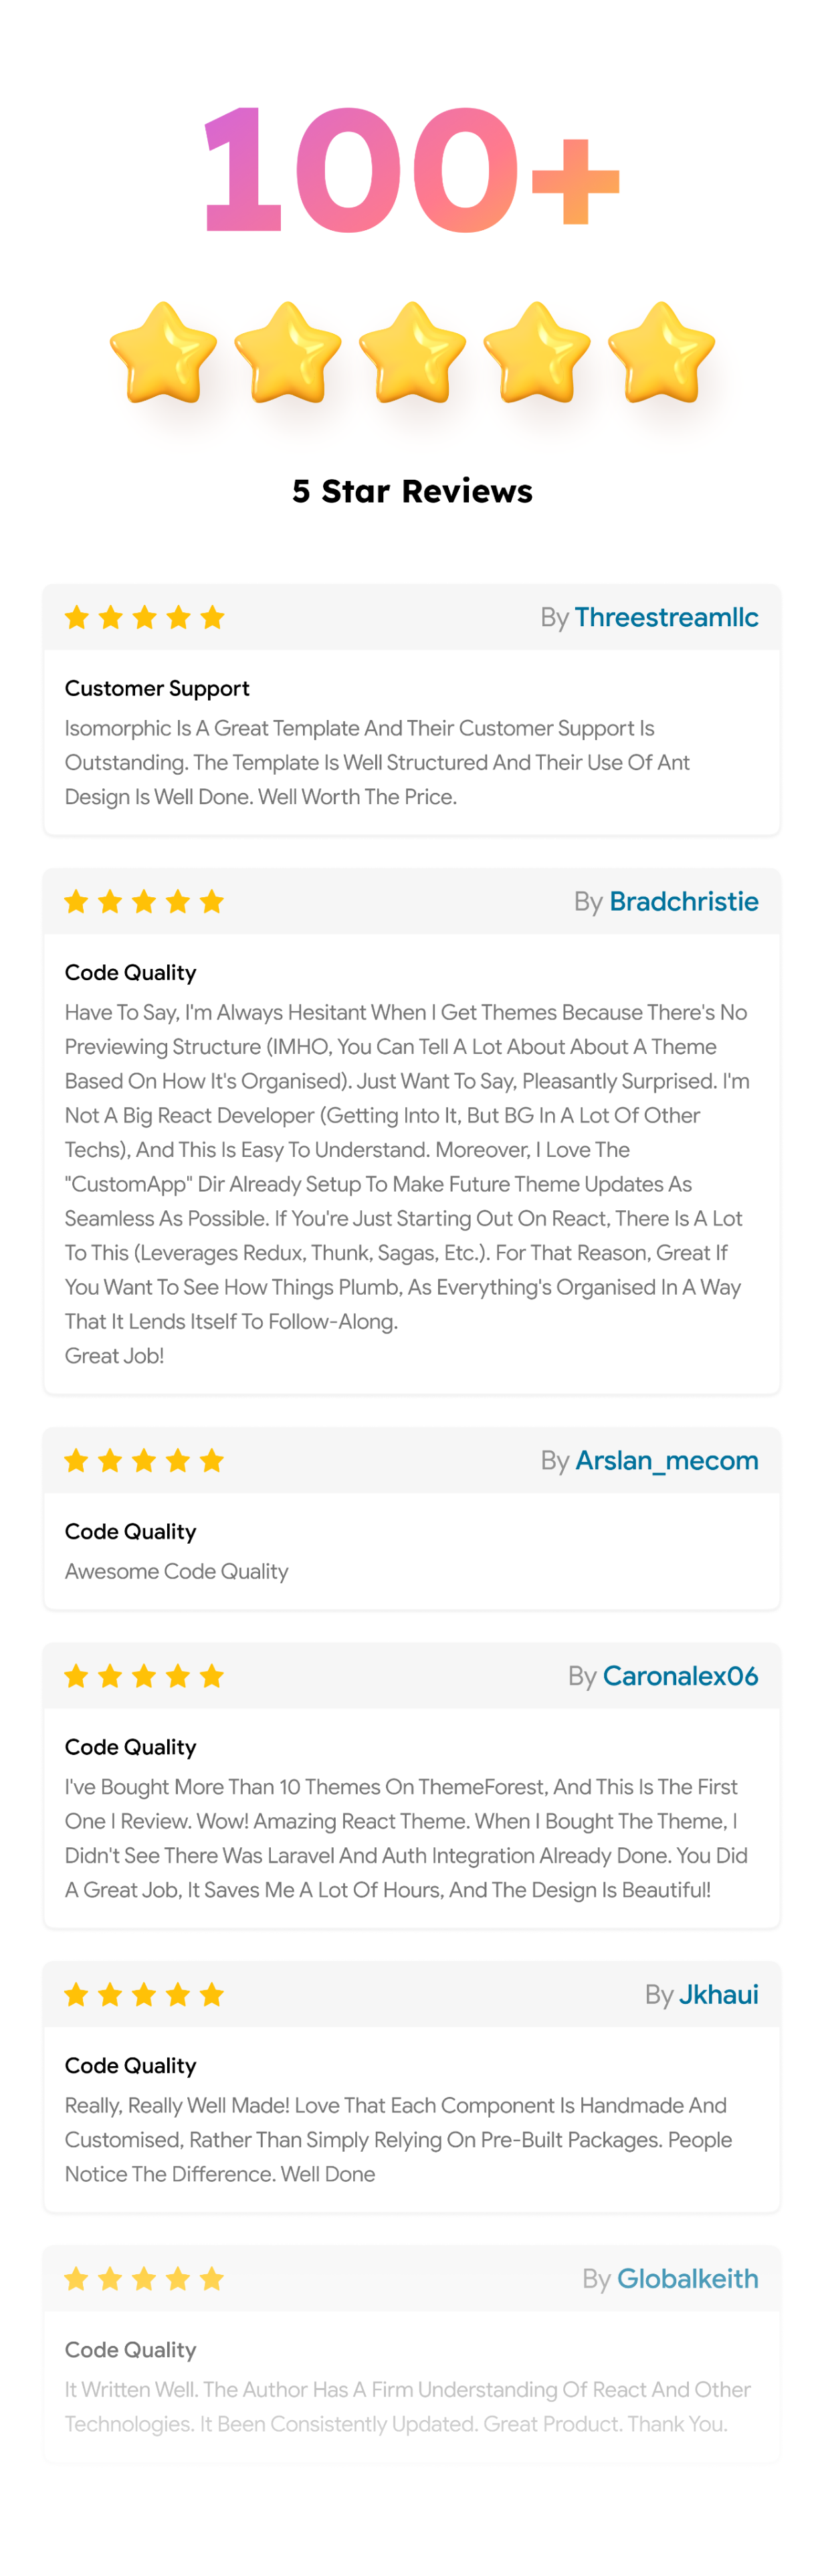Go to Jkhaui's profile
The height and width of the screenshot is (2576, 824).
pos(718,1994)
